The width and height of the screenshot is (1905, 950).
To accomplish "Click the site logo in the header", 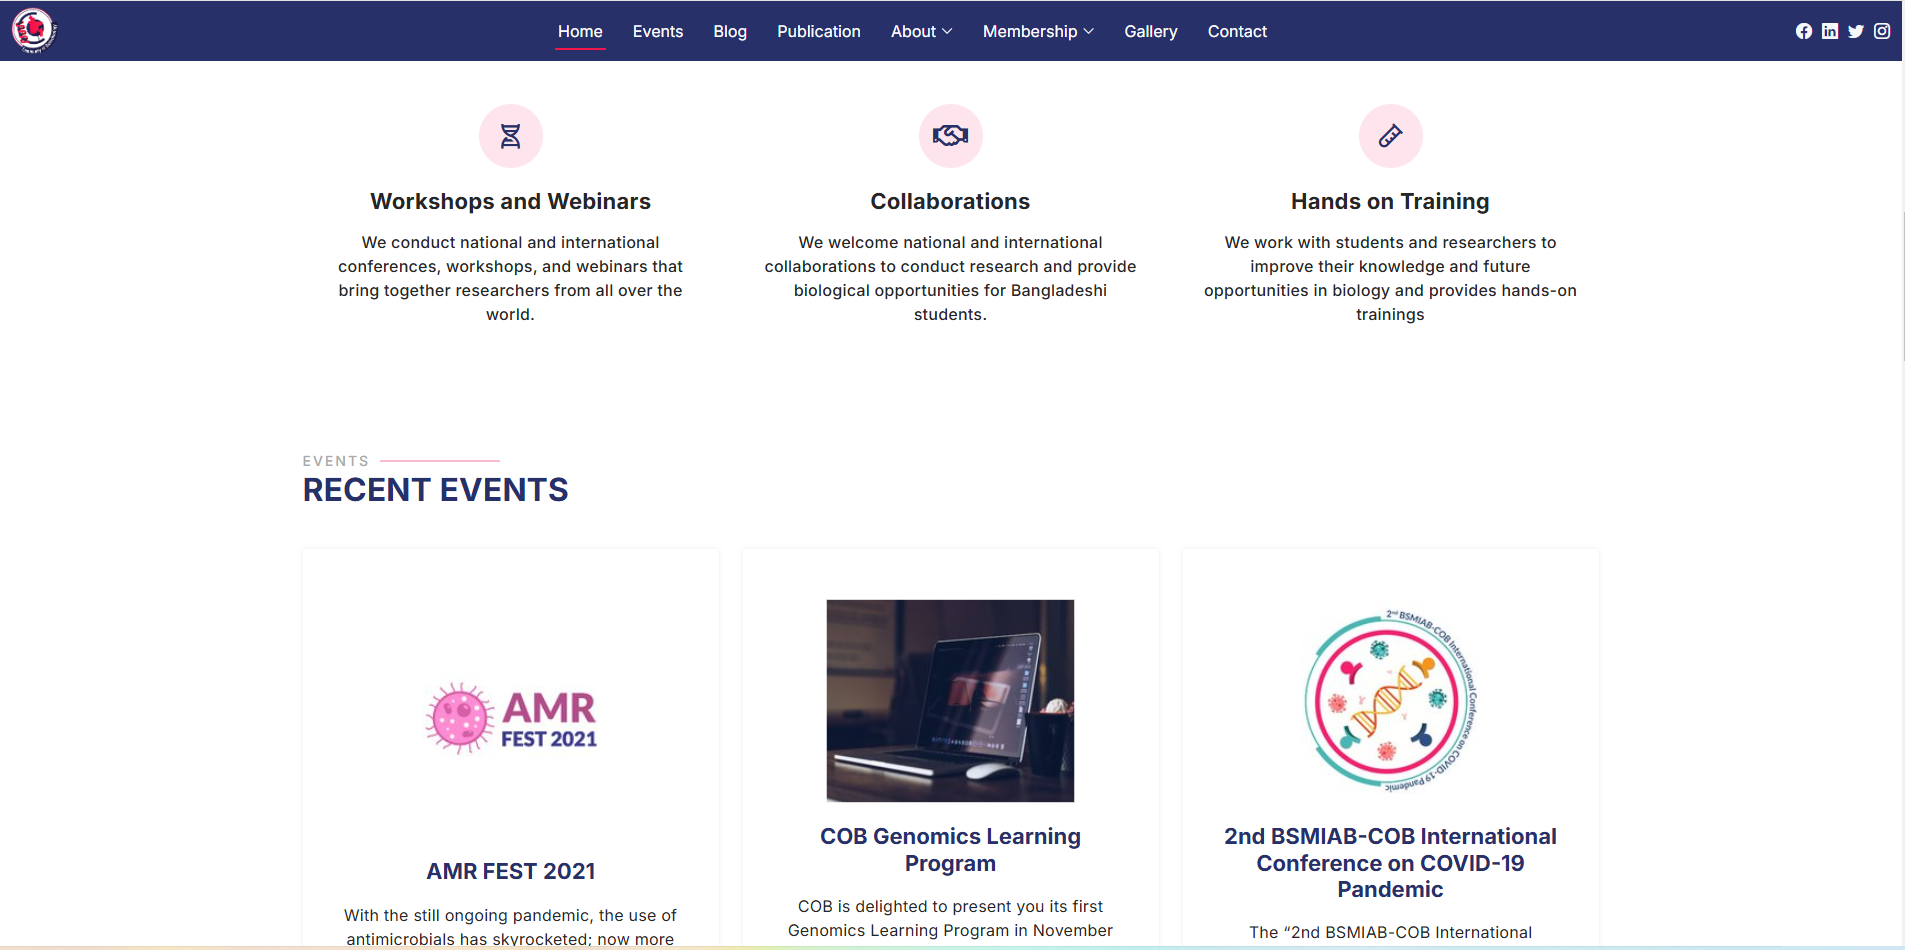I will point(34,30).
